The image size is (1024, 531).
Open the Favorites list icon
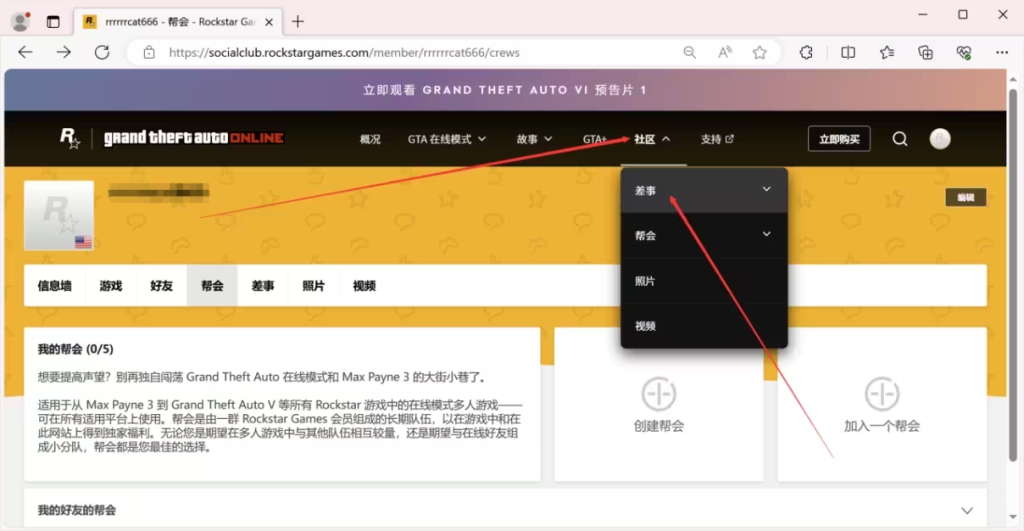886,52
